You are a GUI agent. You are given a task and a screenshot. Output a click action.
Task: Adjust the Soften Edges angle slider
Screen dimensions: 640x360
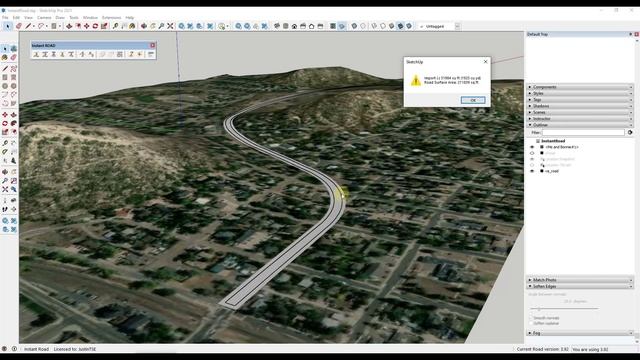coord(539,309)
